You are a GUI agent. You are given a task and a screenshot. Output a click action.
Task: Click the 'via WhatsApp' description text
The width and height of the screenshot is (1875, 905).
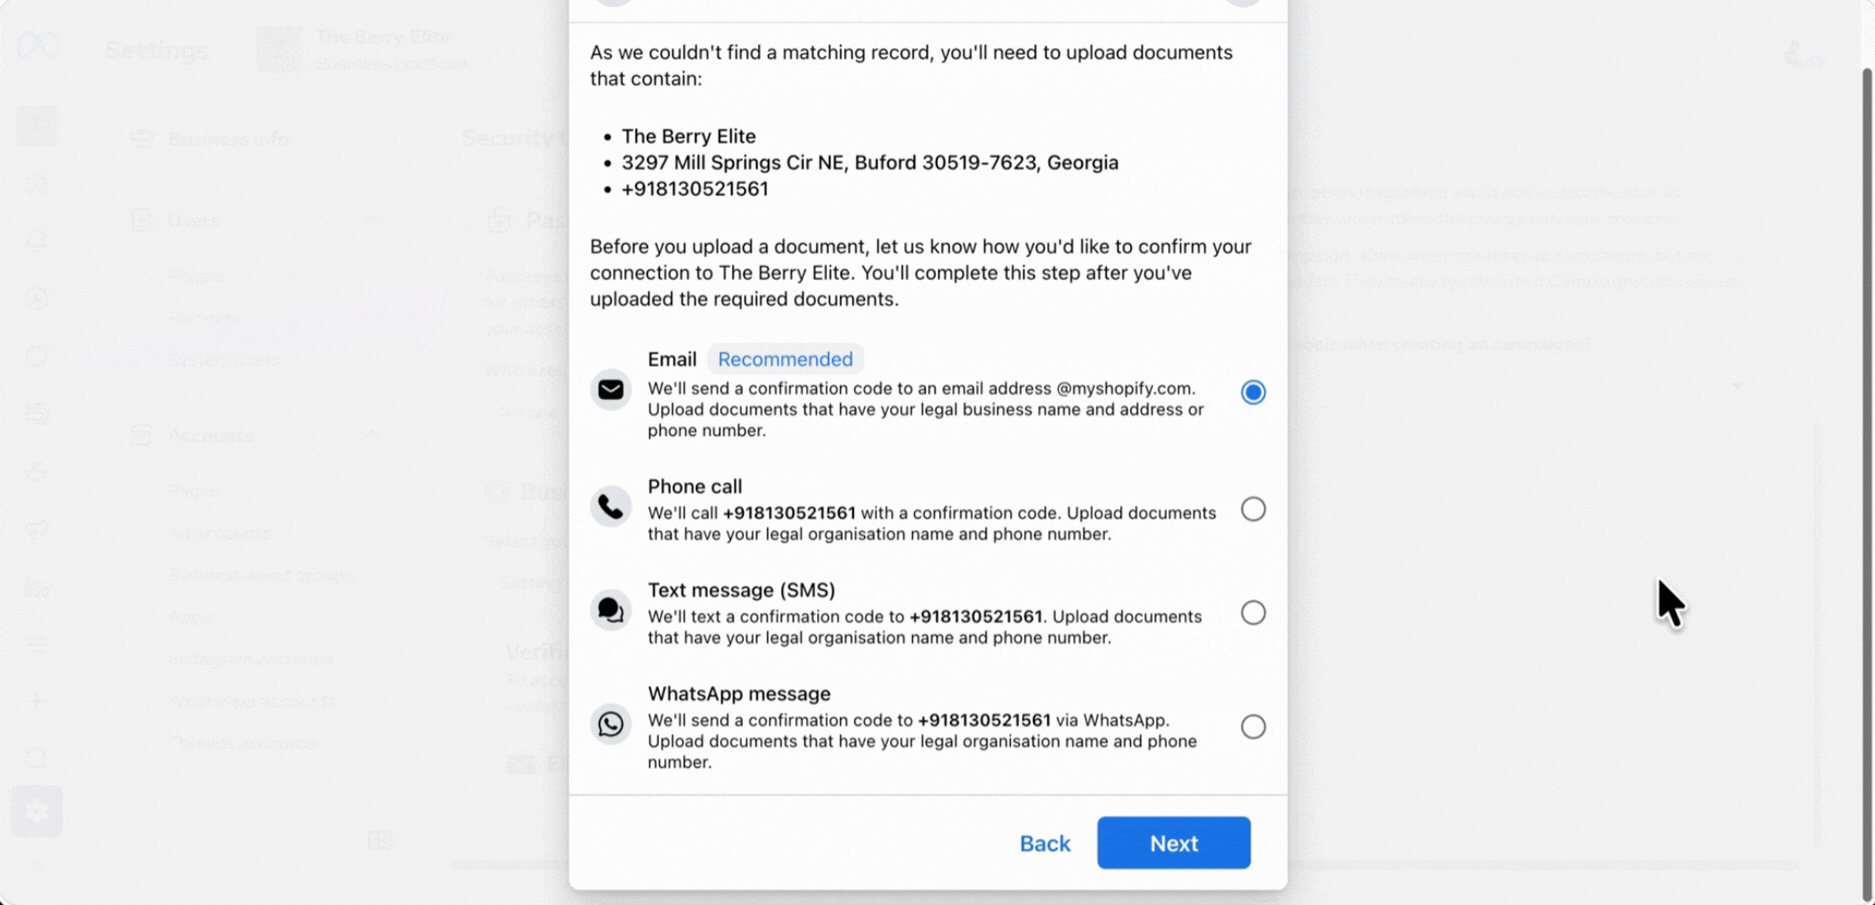point(922,741)
